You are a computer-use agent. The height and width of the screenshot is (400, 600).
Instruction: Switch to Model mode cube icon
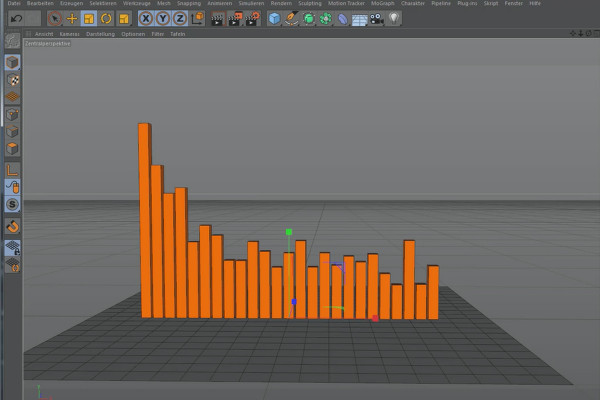tap(12, 62)
